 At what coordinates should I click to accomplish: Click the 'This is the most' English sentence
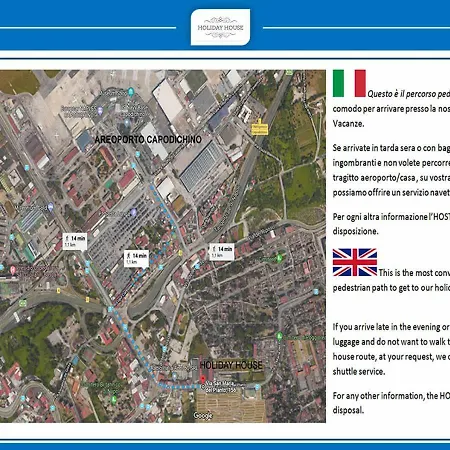point(391,280)
